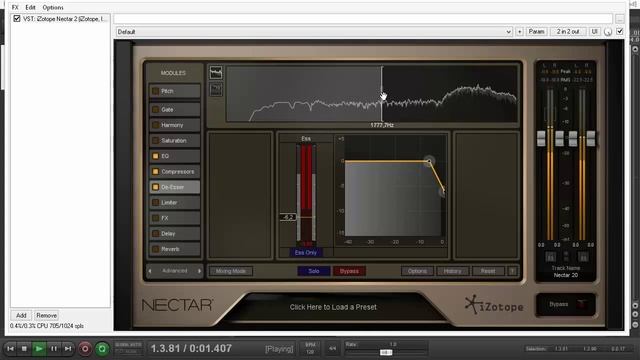Disable the EQ module enable square
640x360 pixels.
[156, 156]
